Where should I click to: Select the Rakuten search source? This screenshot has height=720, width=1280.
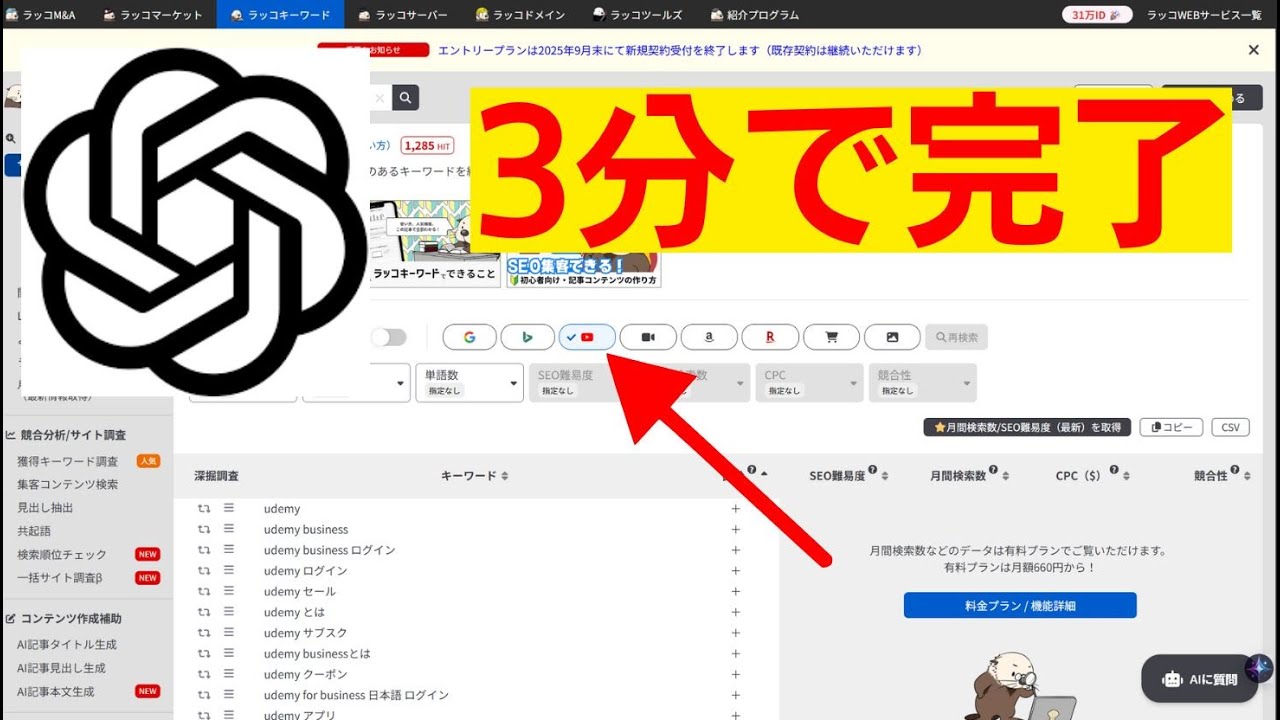click(770, 338)
